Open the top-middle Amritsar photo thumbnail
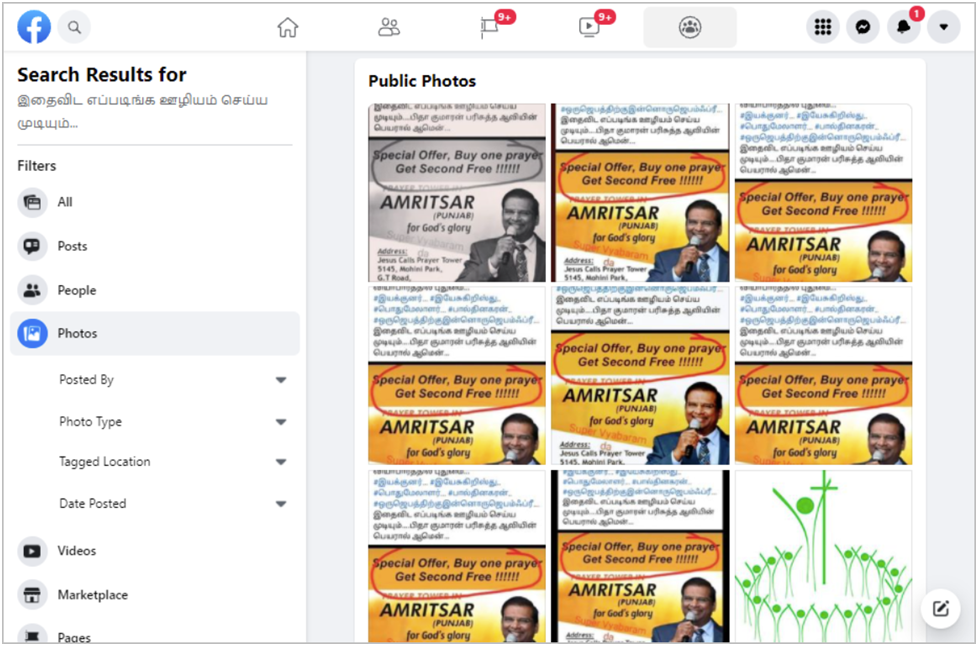The width and height of the screenshot is (978, 646). tap(640, 193)
